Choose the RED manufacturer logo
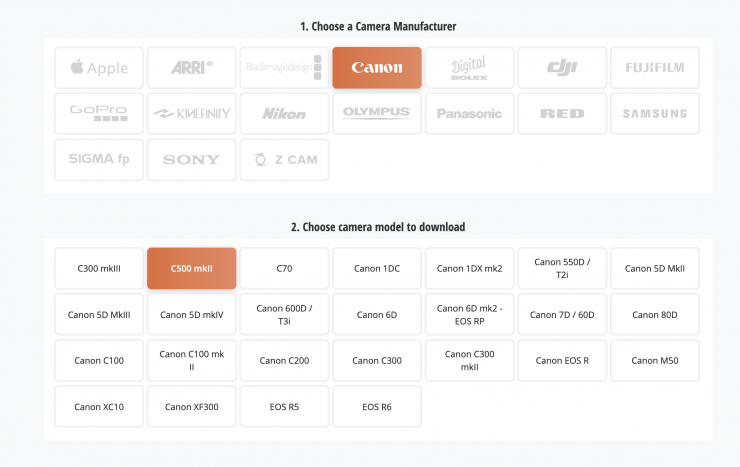 point(562,114)
